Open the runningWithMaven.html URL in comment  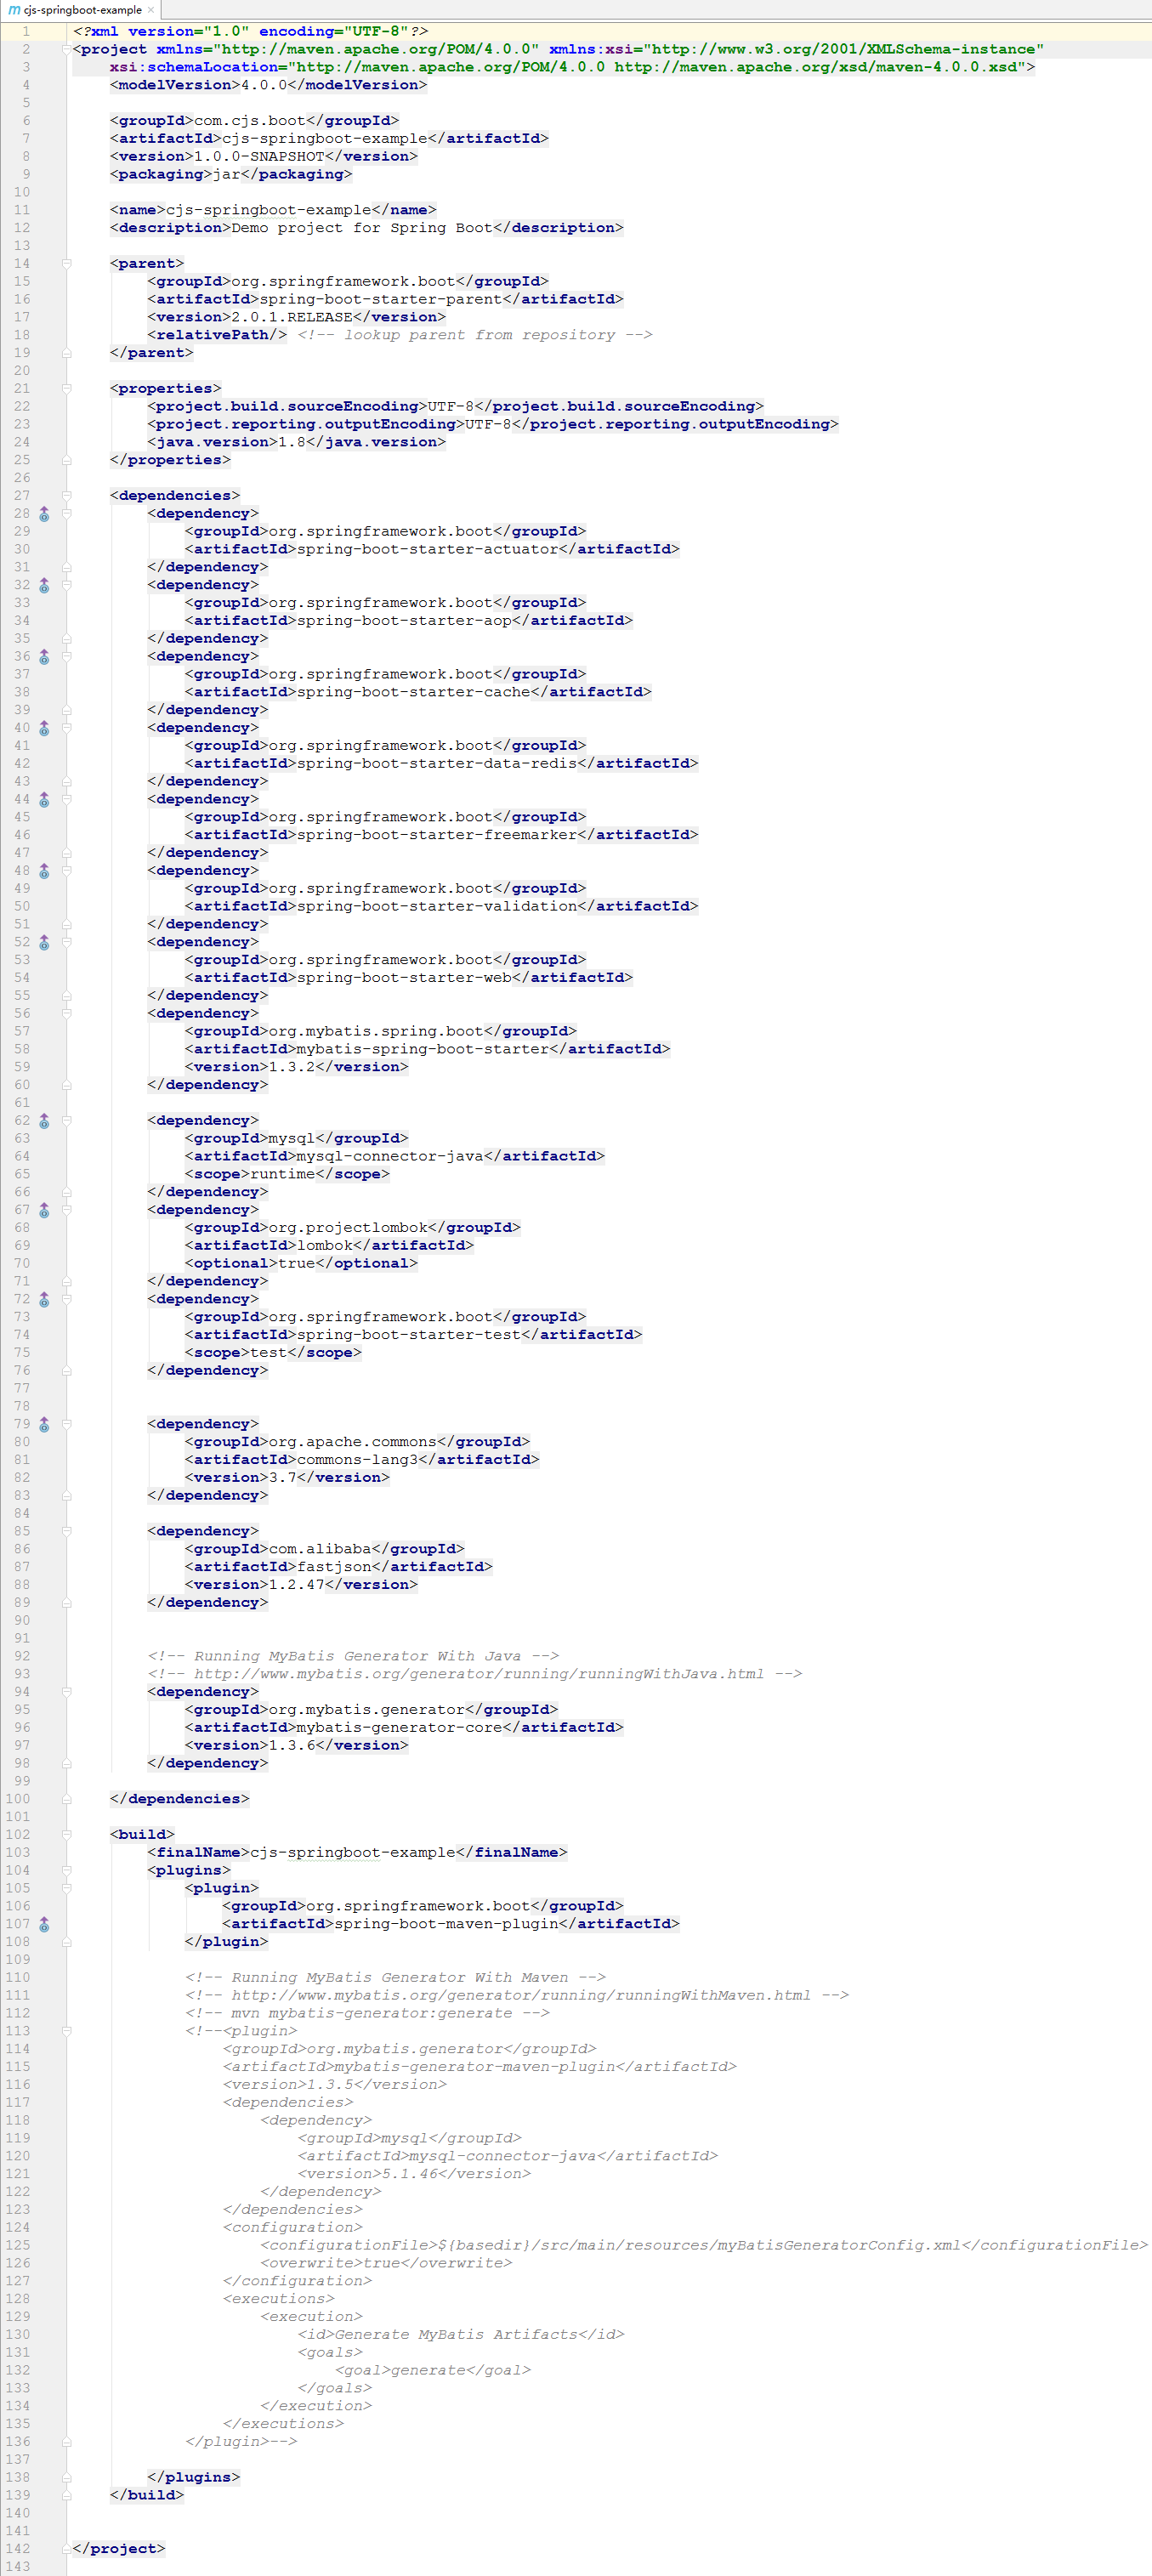520,1995
